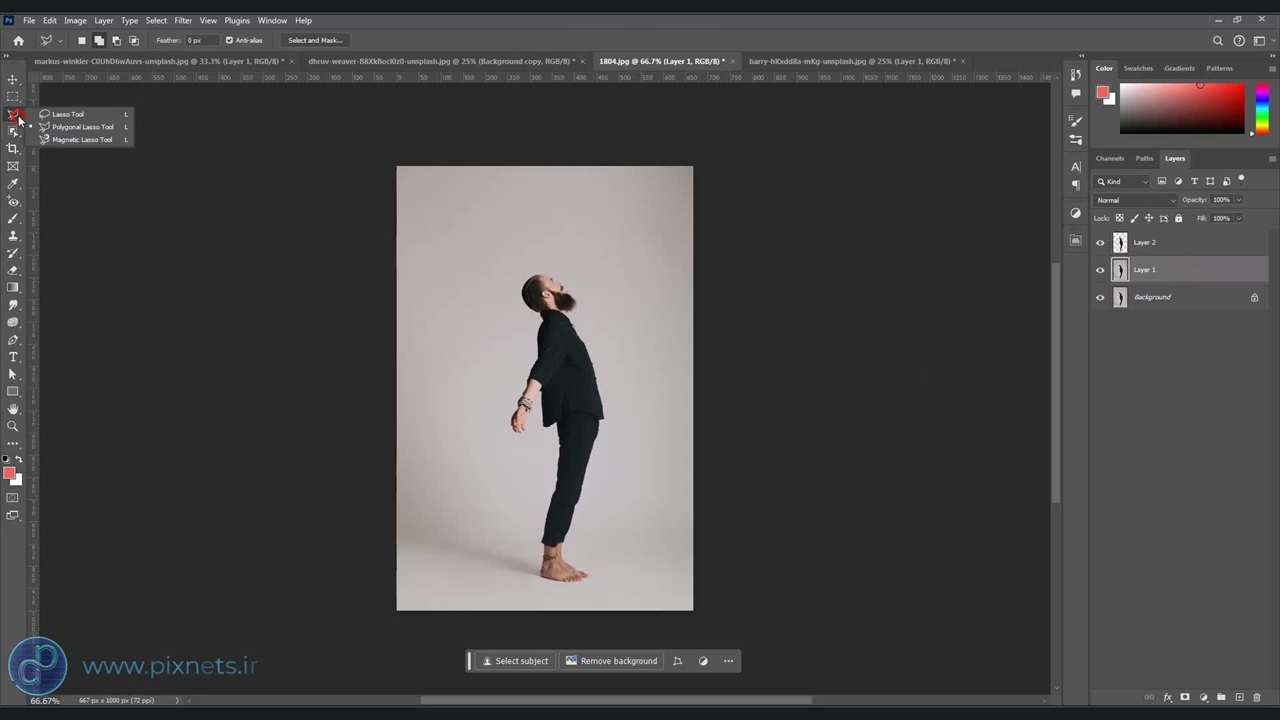Switch to the Channels panel tab
1280x720 pixels.
click(1109, 158)
